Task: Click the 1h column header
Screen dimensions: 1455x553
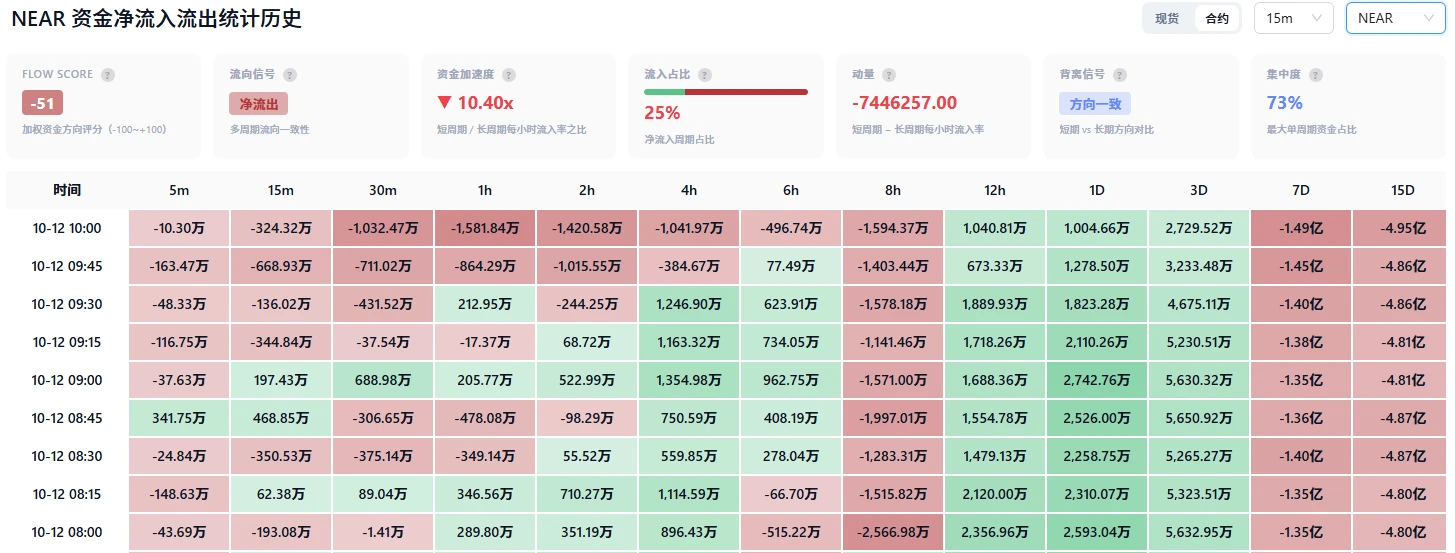Action: 485,190
